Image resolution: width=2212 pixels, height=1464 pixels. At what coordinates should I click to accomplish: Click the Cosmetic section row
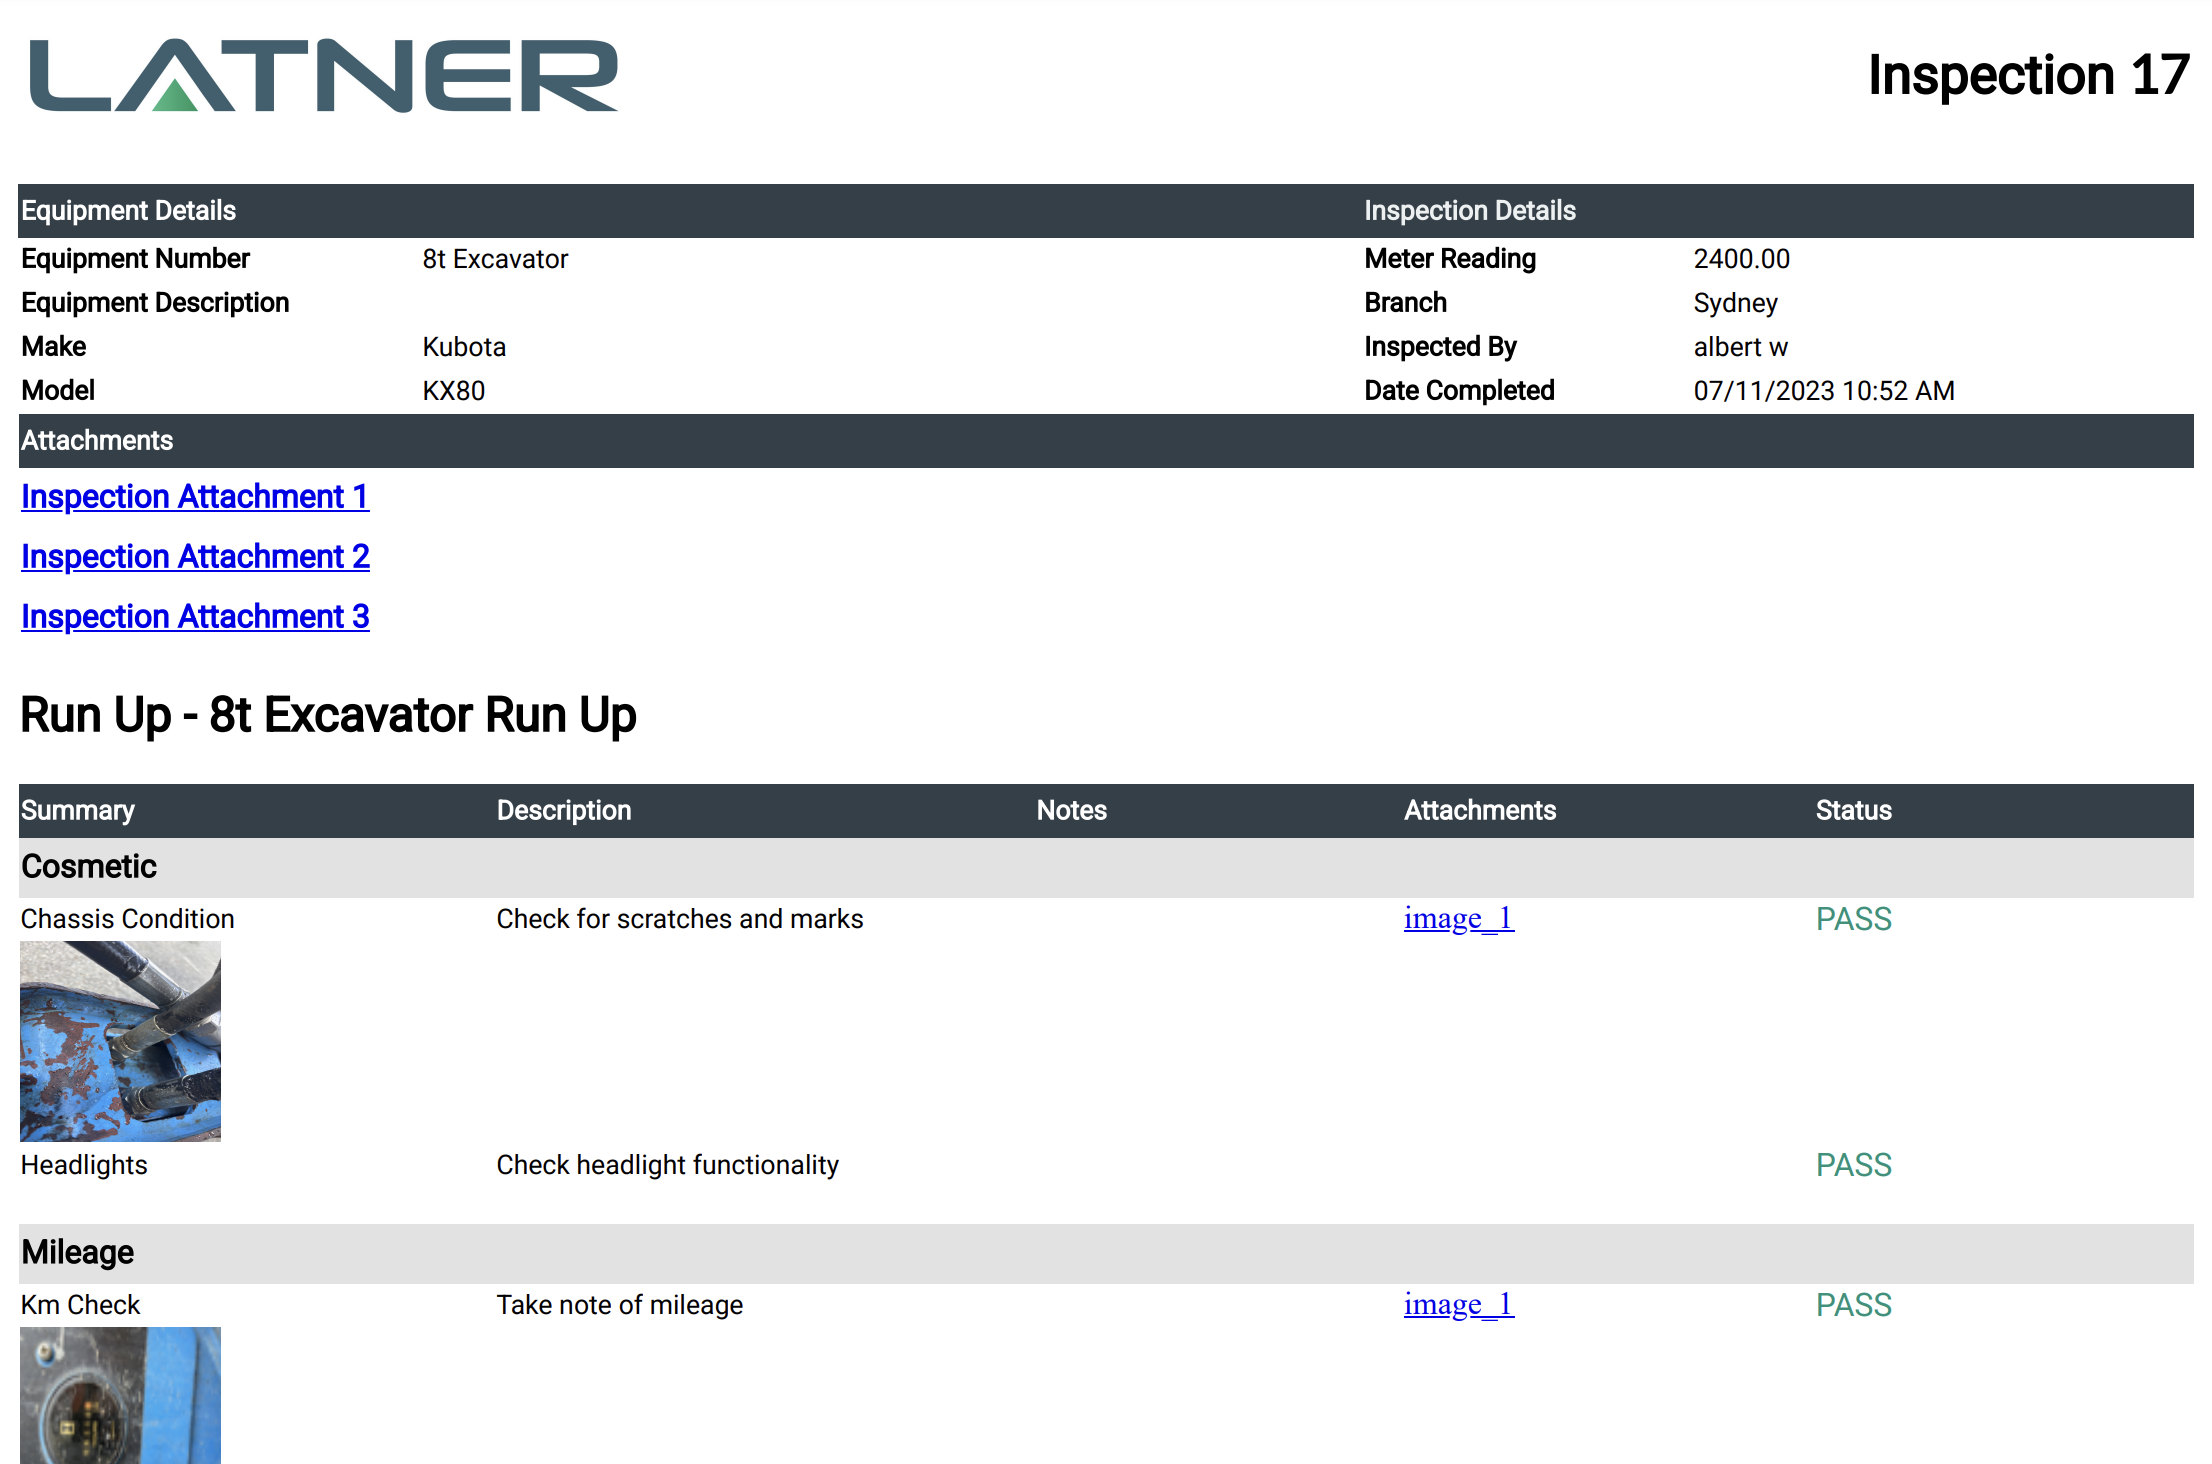click(x=89, y=866)
